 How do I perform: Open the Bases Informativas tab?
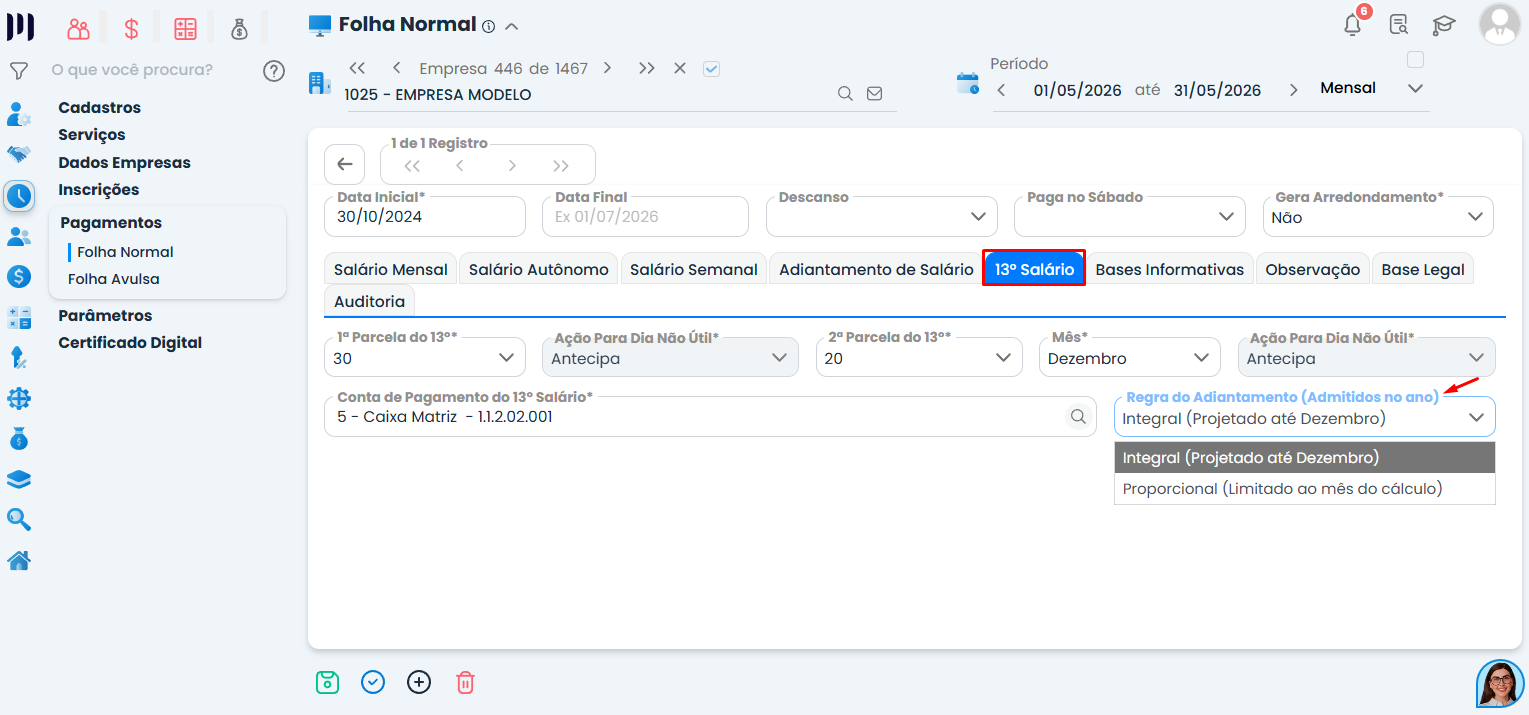(x=1169, y=269)
